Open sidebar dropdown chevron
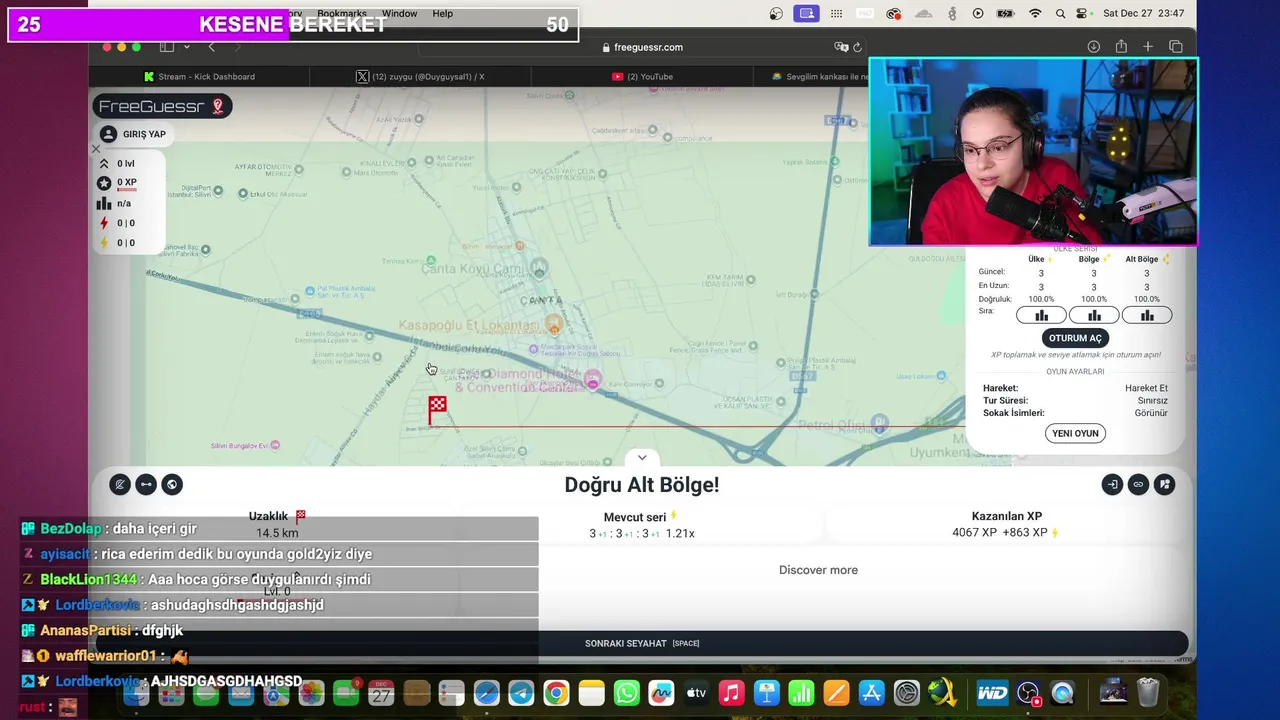Viewport: 1280px width, 720px height. pyautogui.click(x=185, y=47)
